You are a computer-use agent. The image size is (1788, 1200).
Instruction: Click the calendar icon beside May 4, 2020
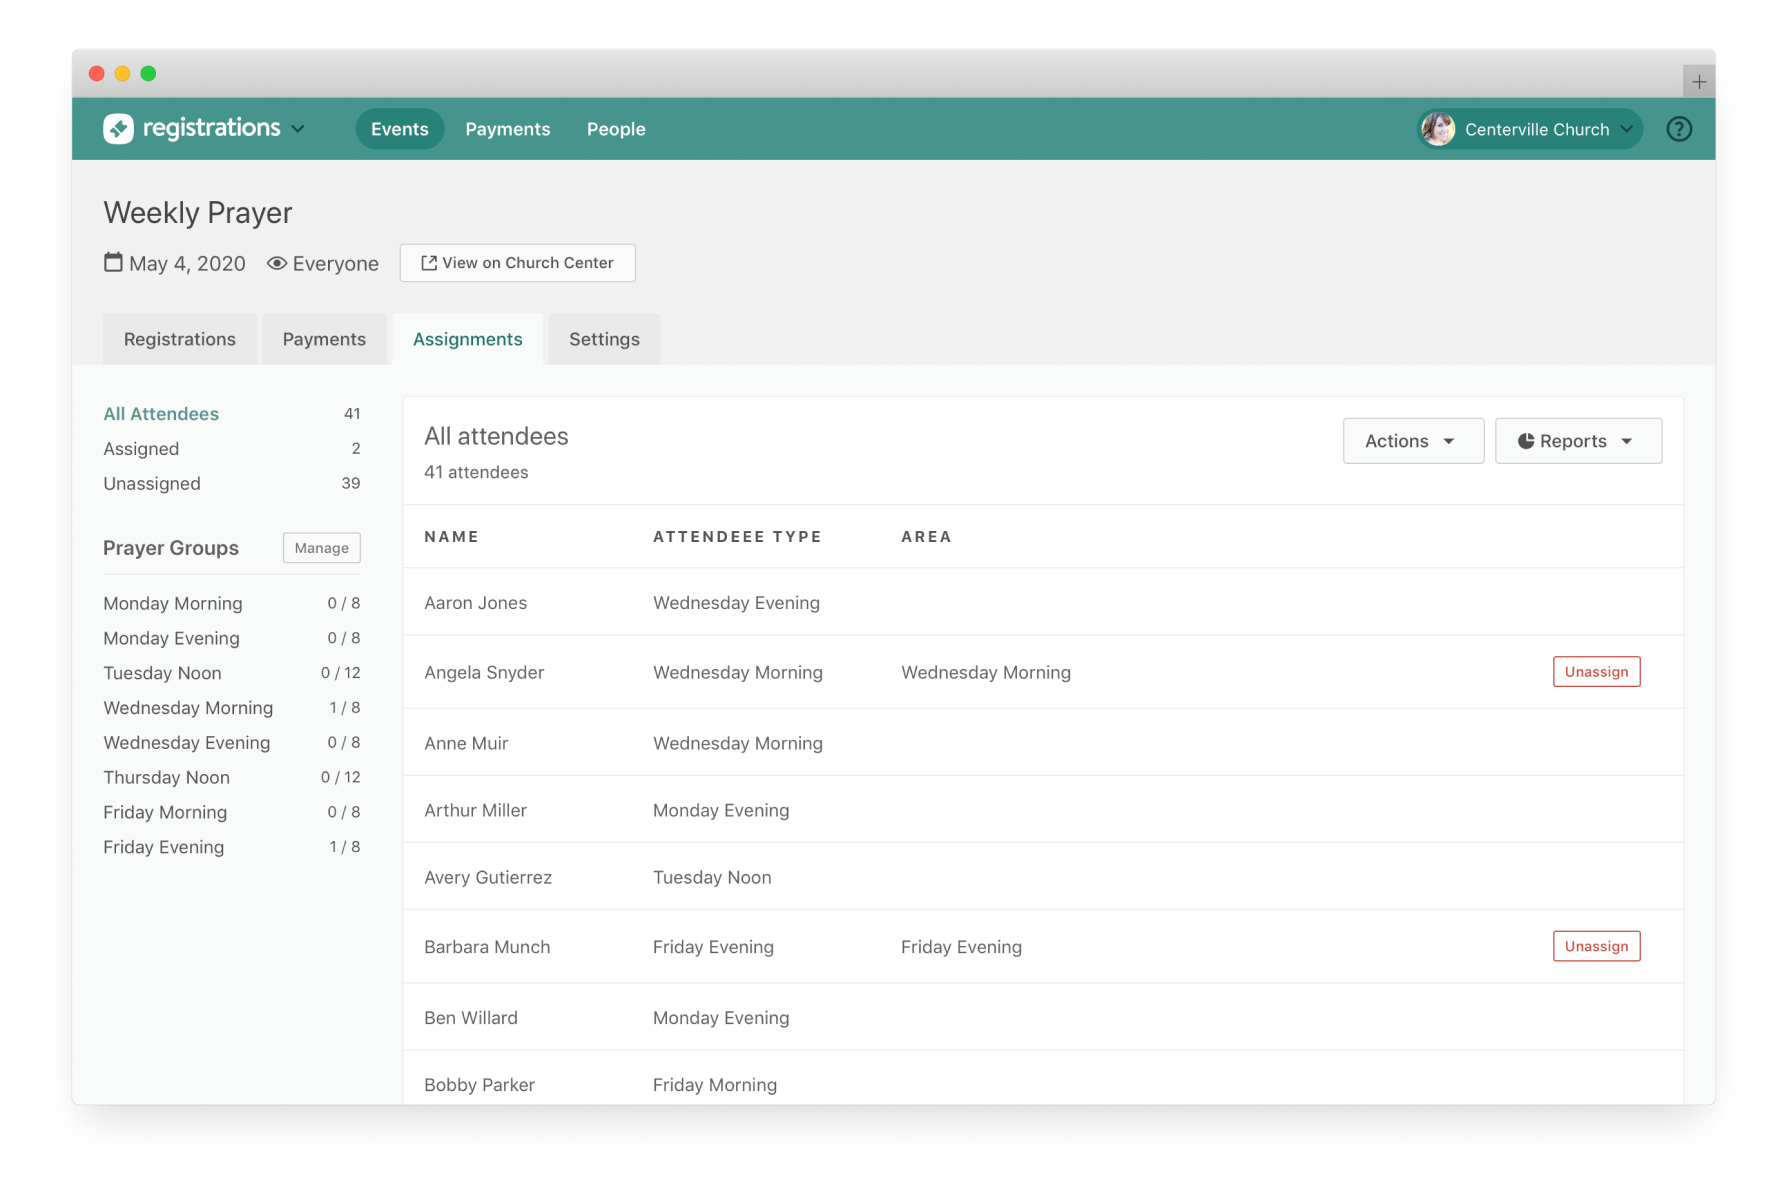(x=114, y=263)
